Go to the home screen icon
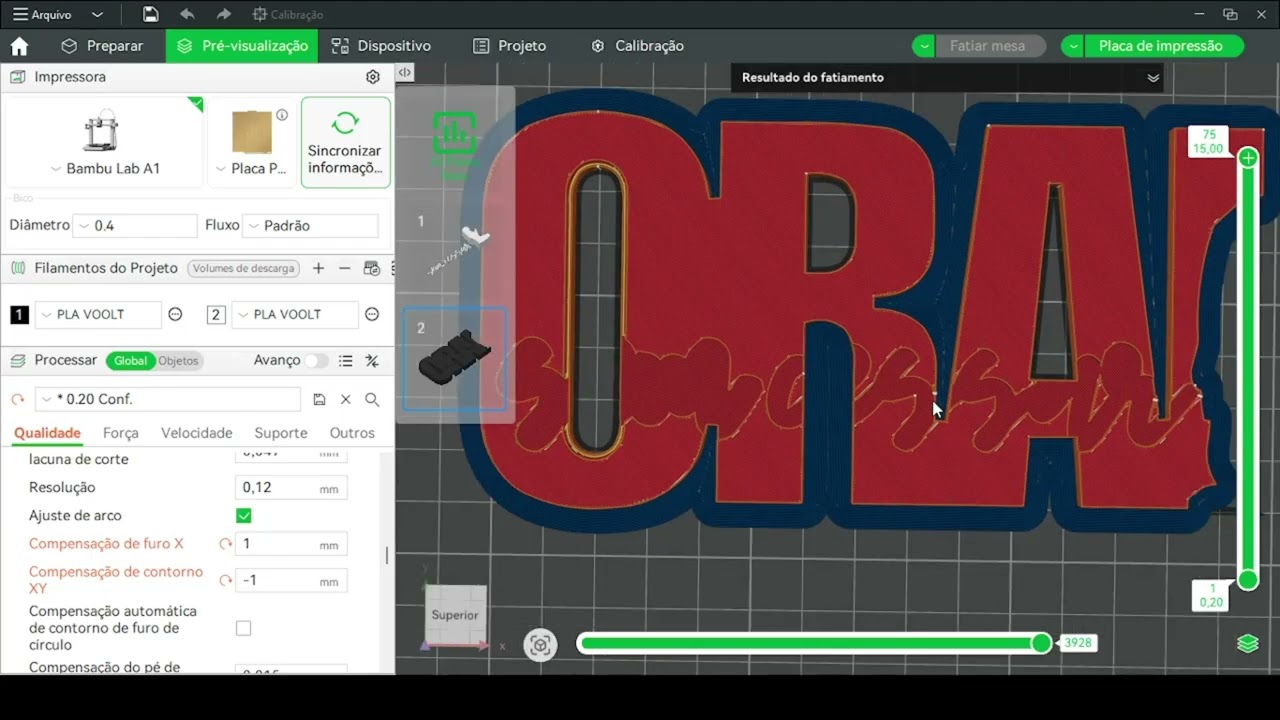Screen dimensions: 1280x720 pos(19,46)
